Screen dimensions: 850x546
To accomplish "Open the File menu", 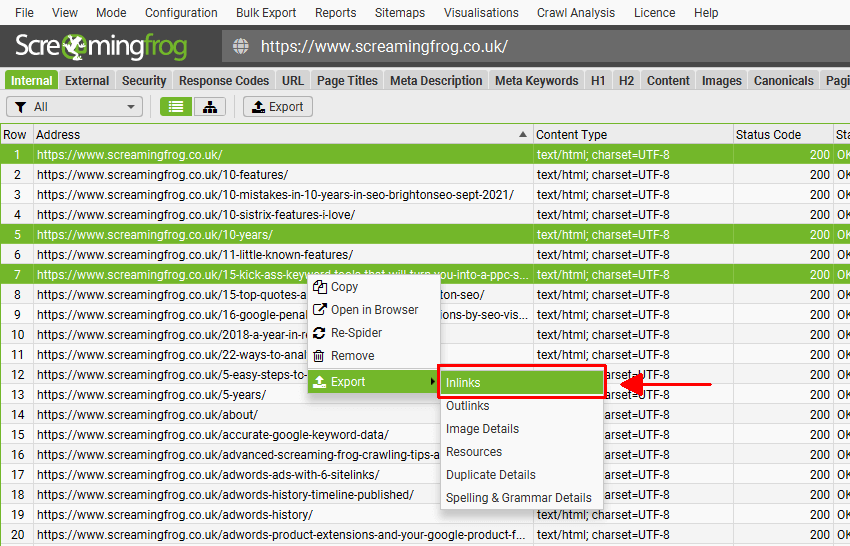I will [x=24, y=12].
